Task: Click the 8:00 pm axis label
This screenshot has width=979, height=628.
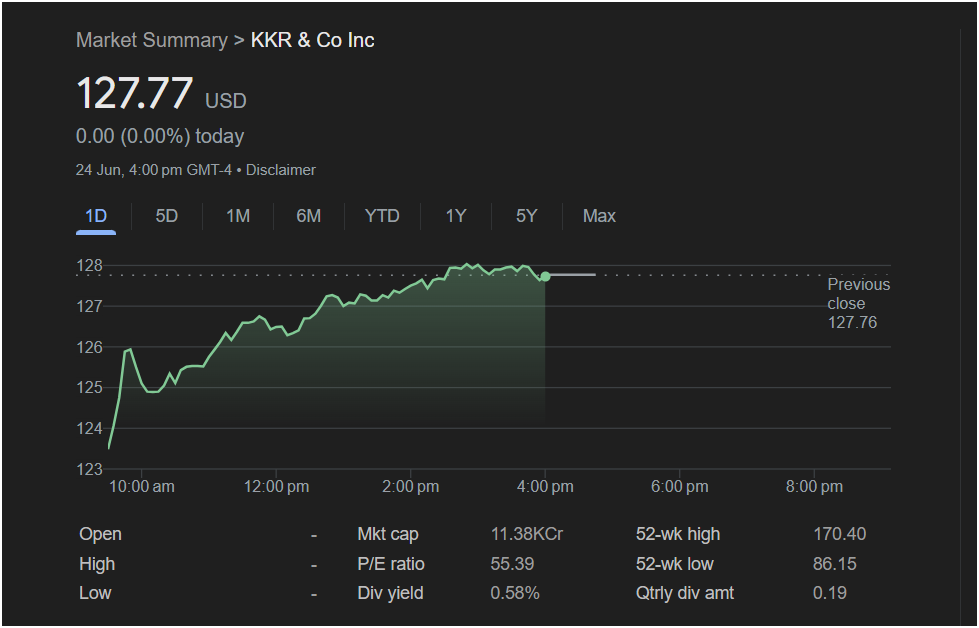Action: (x=814, y=487)
